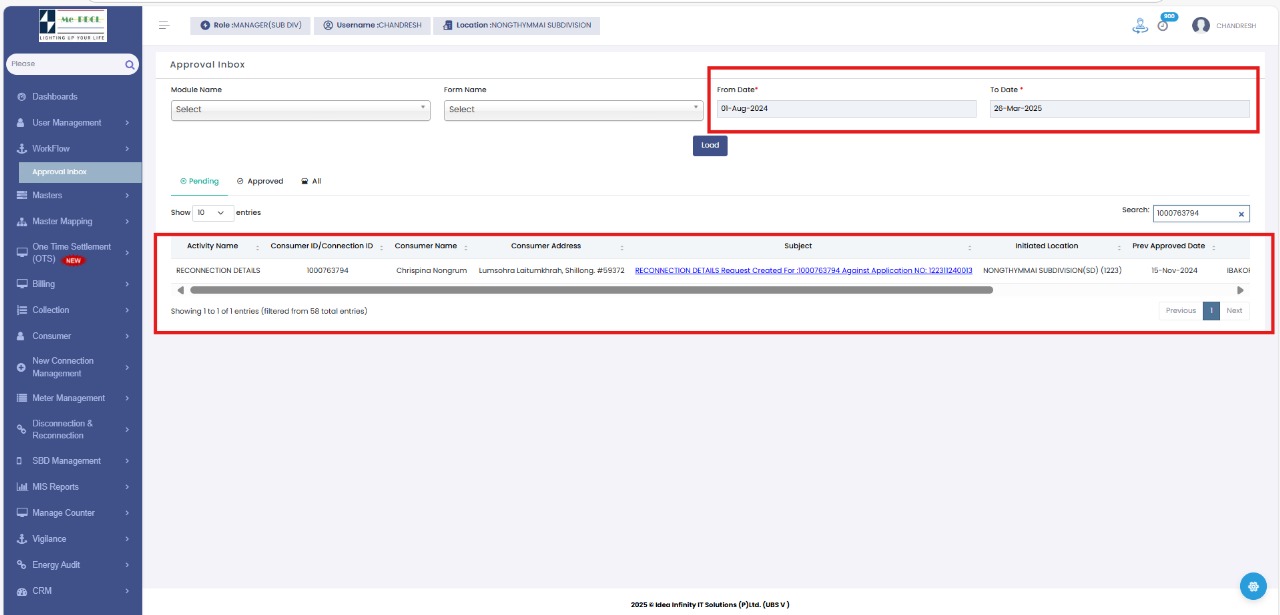1280x615 pixels.
Task: Click the scrollbar left arrow of table
Action: pos(181,290)
